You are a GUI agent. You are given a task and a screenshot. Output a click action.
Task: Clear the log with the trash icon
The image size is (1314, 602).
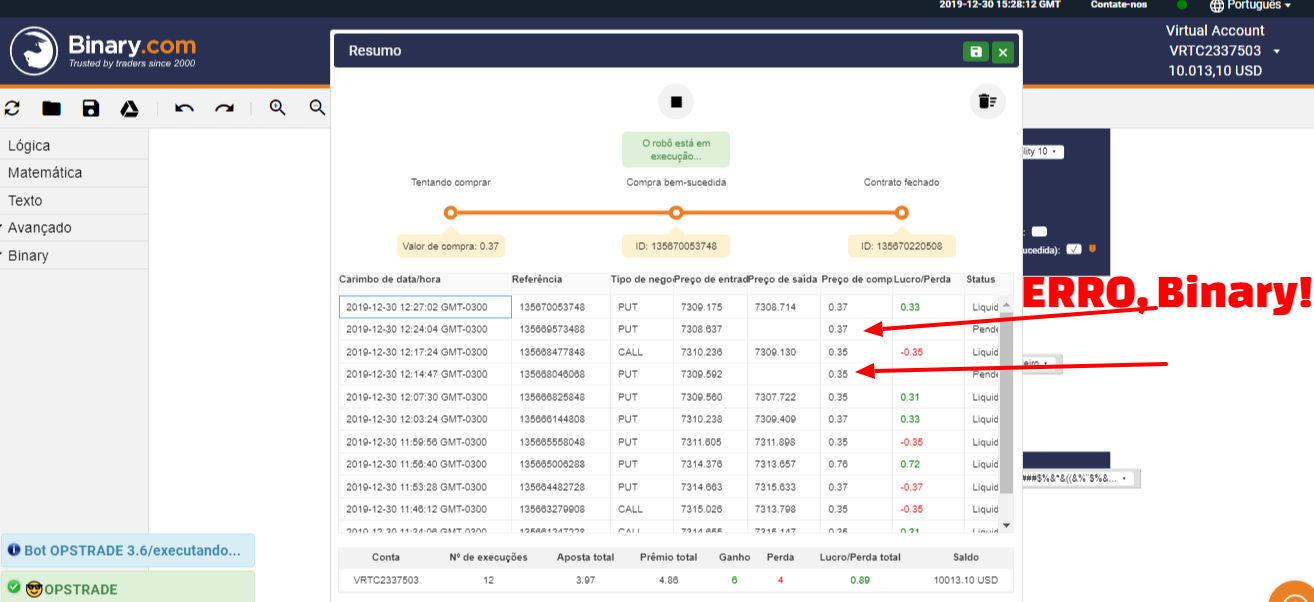[x=987, y=100]
